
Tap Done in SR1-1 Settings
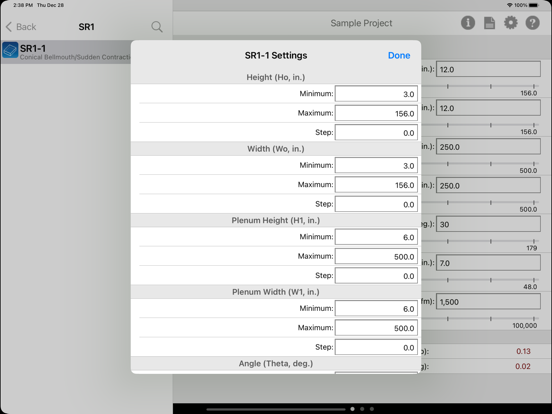(399, 55)
